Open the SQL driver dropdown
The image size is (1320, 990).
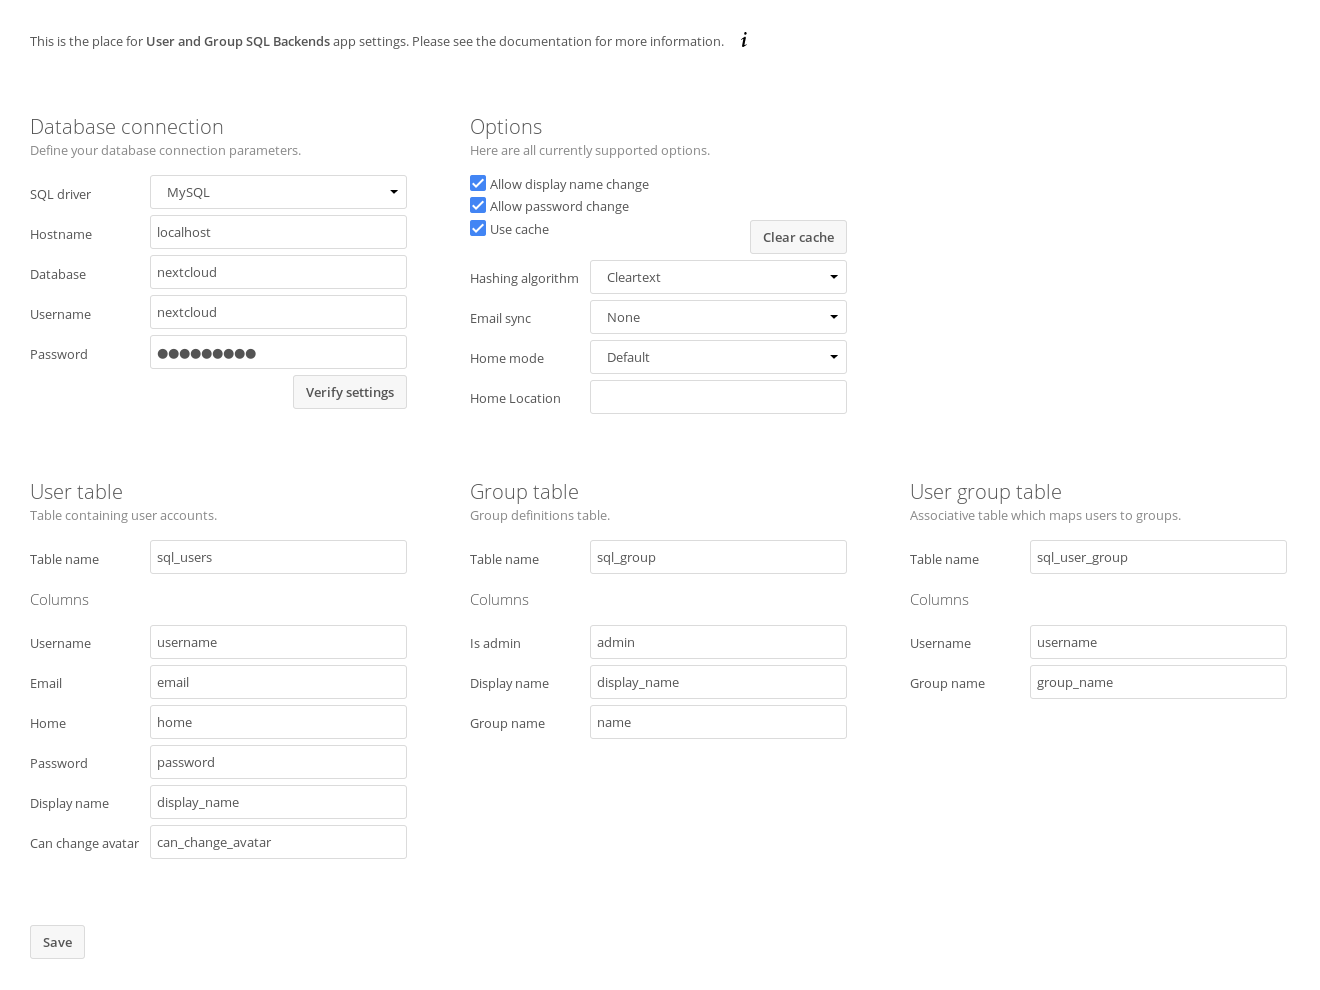(278, 192)
